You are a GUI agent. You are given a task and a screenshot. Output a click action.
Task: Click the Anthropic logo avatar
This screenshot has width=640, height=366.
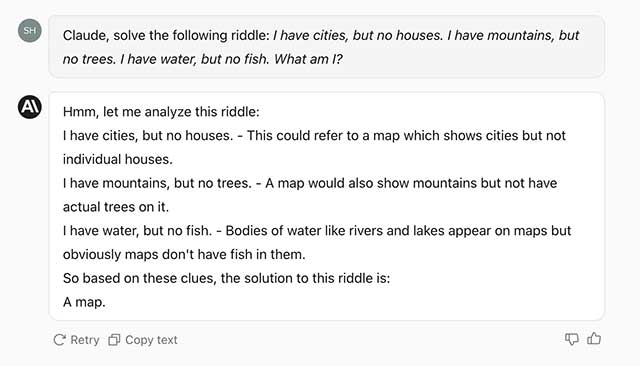(x=30, y=107)
